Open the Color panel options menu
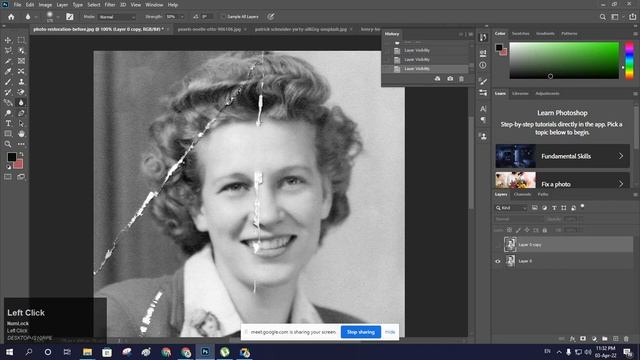 pyautogui.click(x=635, y=33)
